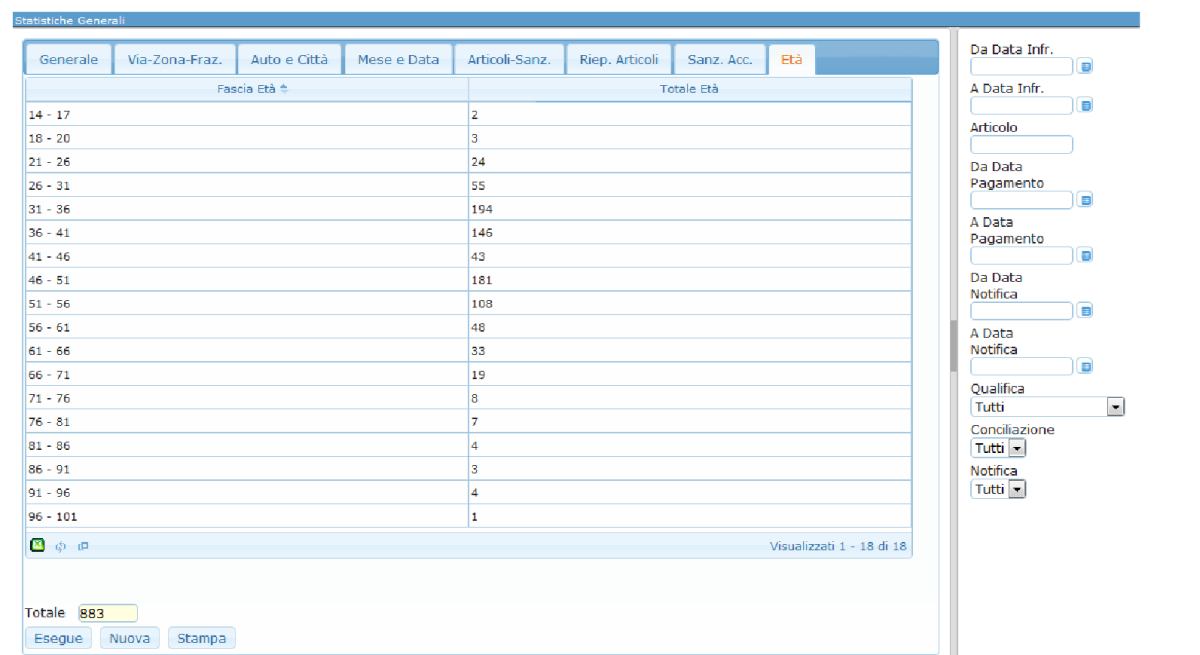Focus the Articolo input field
The width and height of the screenshot is (1200, 655).
click(x=1021, y=145)
